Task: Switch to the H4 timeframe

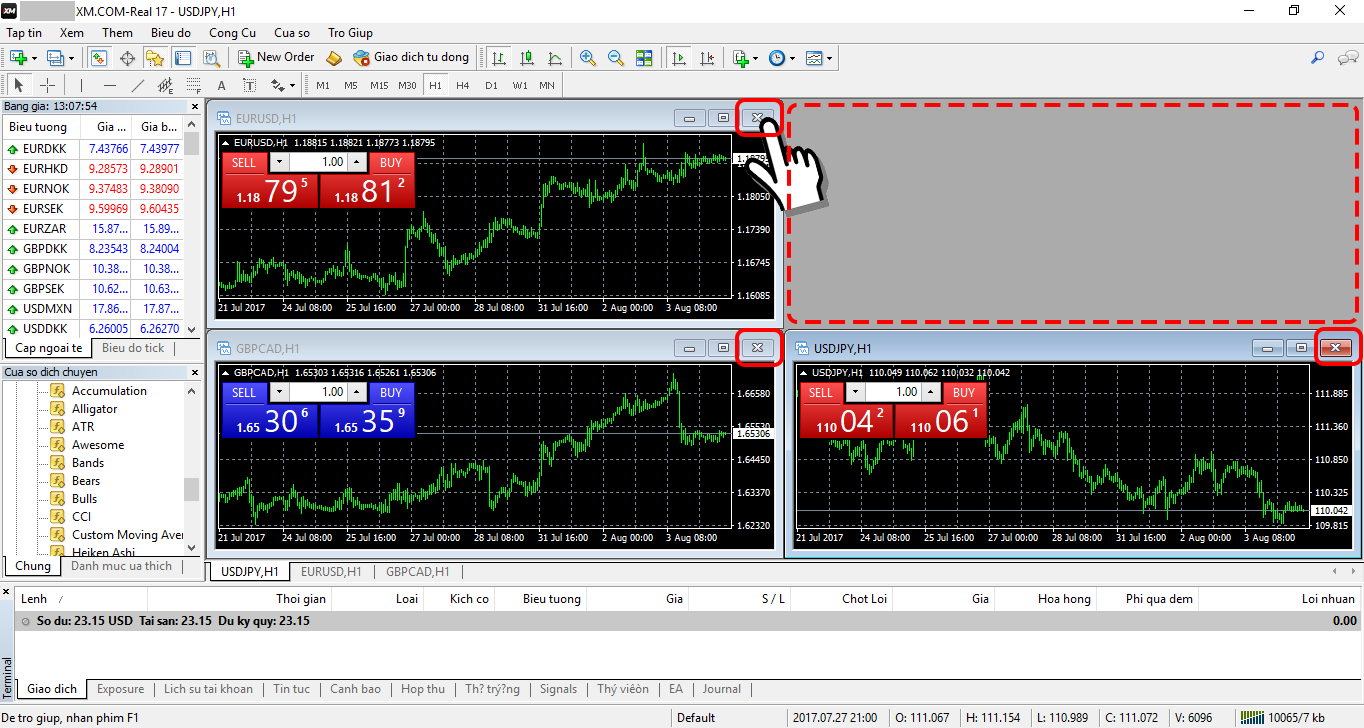Action: tap(463, 85)
